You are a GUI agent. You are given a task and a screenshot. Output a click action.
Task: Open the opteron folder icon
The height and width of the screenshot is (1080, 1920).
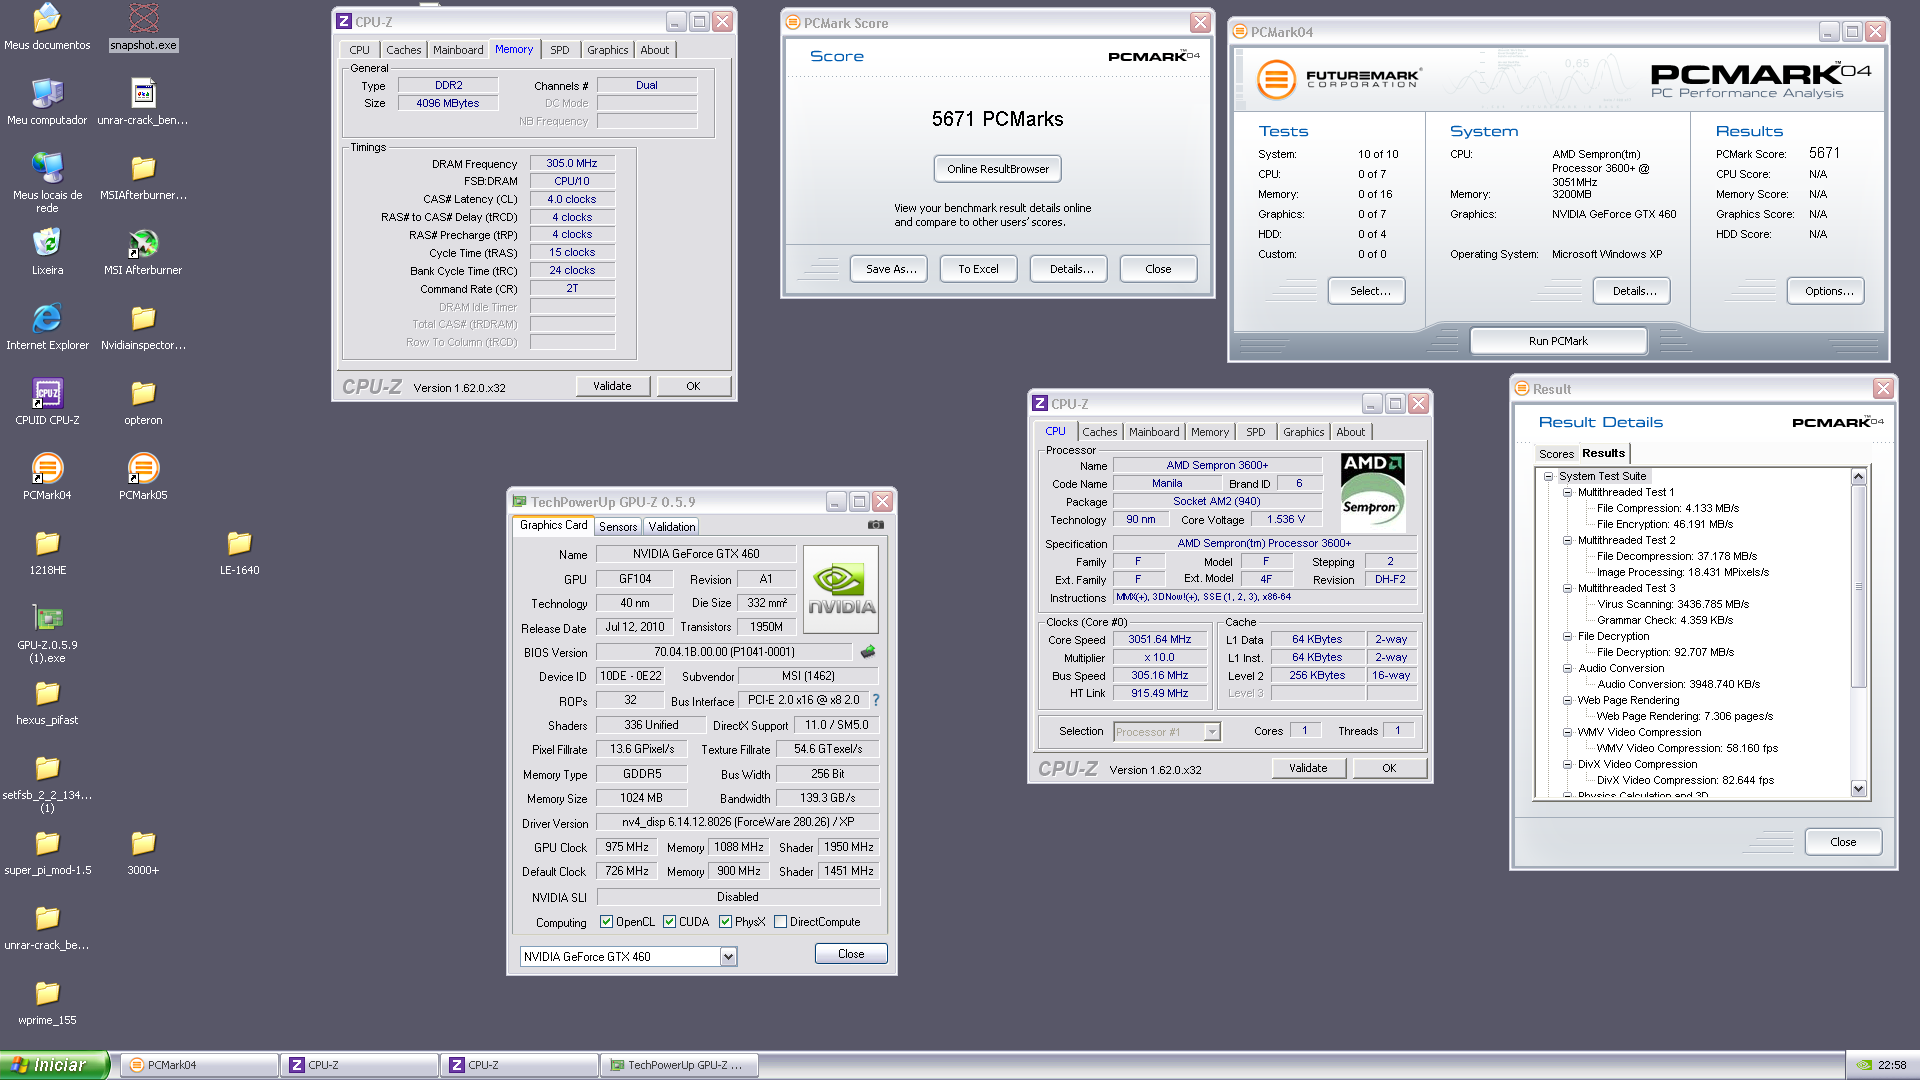[x=143, y=393]
